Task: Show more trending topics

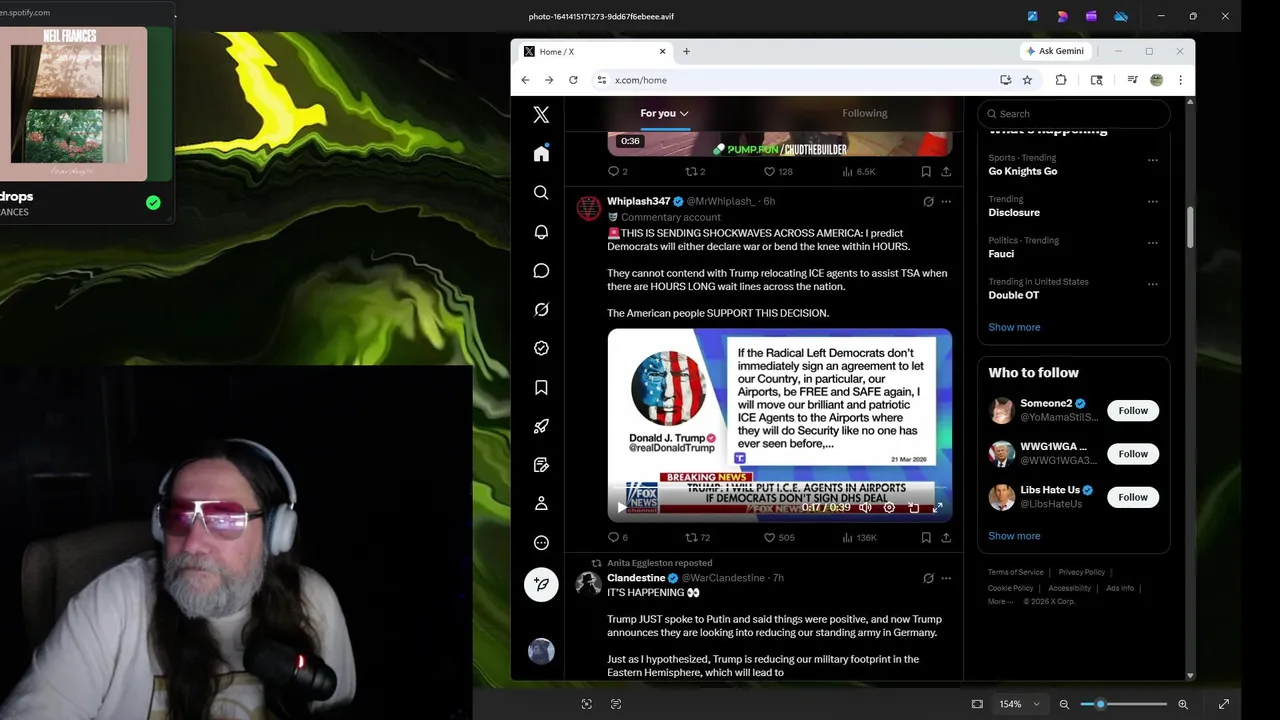Action: [1014, 327]
